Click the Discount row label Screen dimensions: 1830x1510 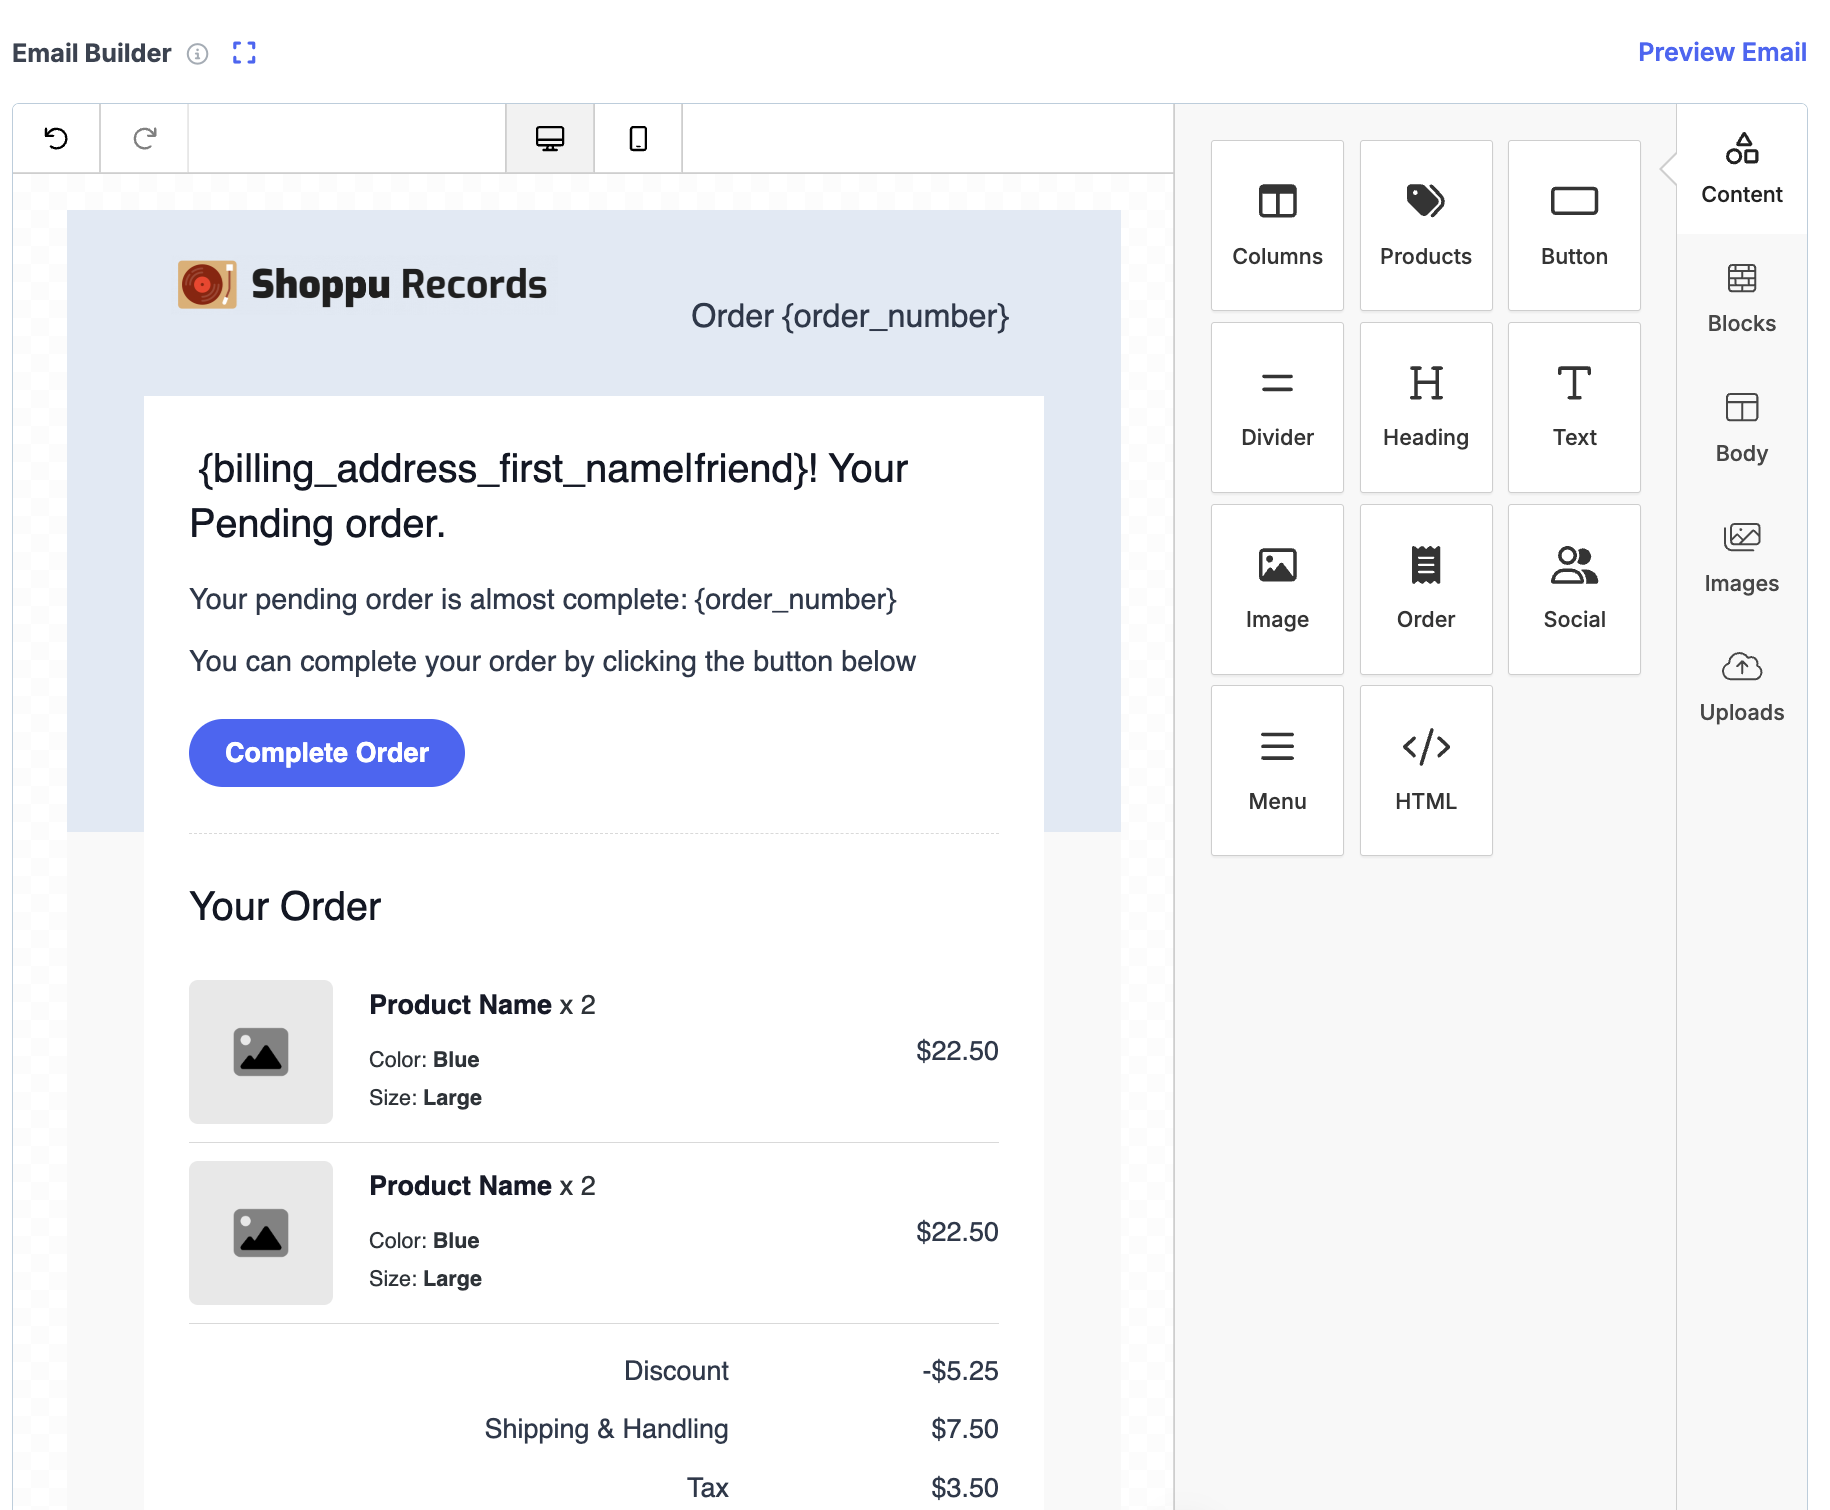coord(676,1371)
